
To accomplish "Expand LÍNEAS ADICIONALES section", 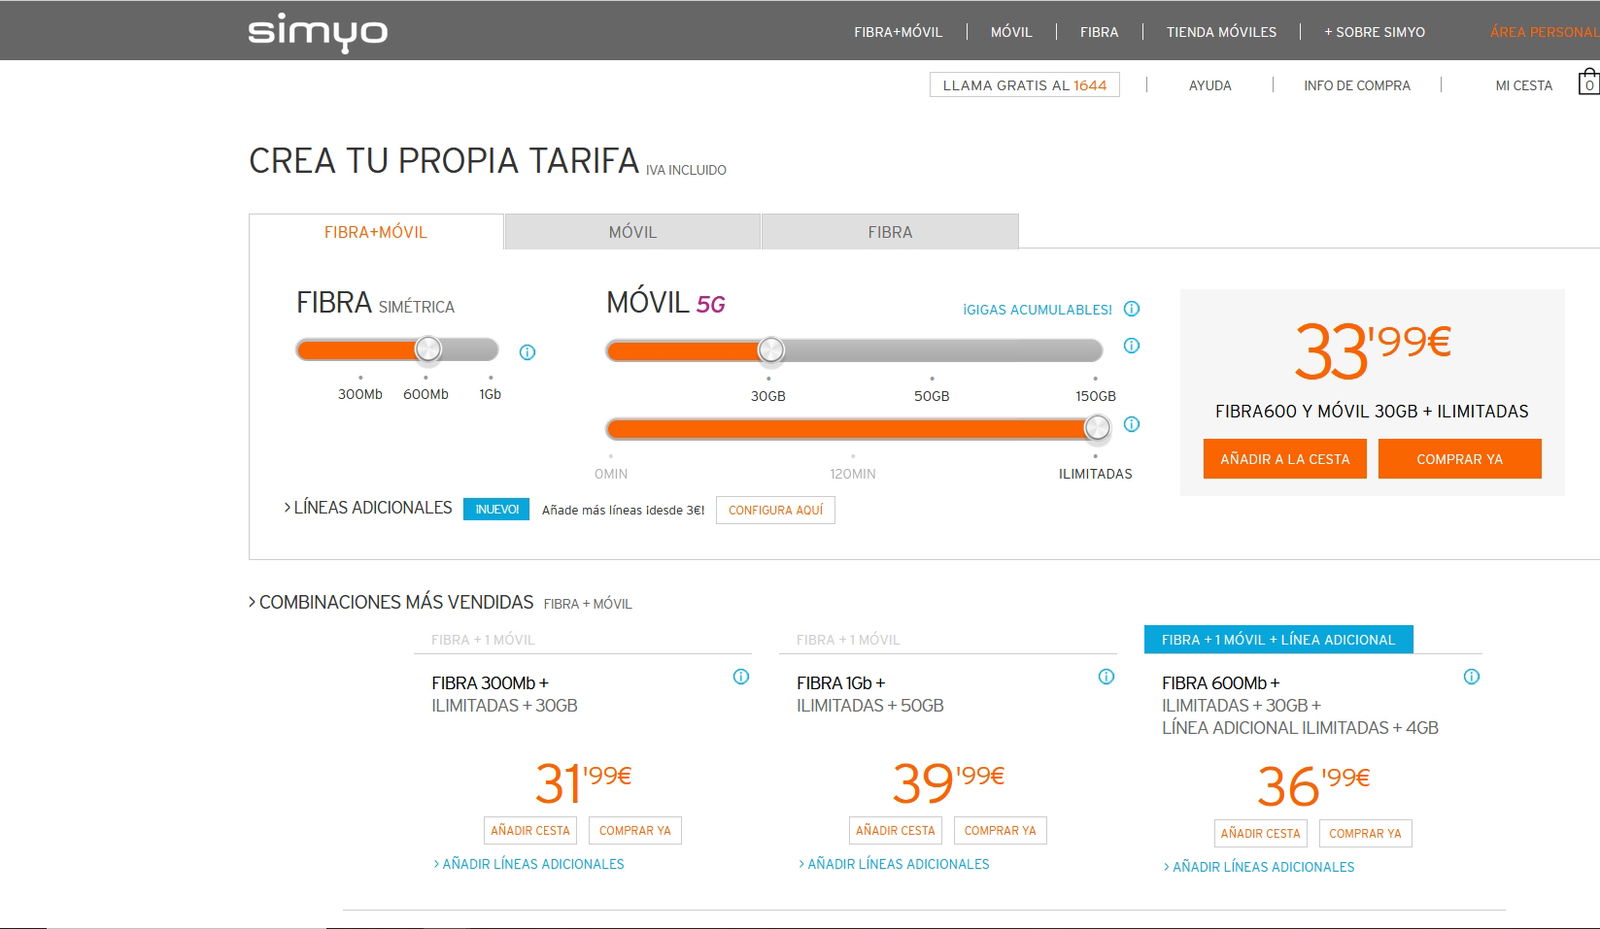I will point(368,508).
